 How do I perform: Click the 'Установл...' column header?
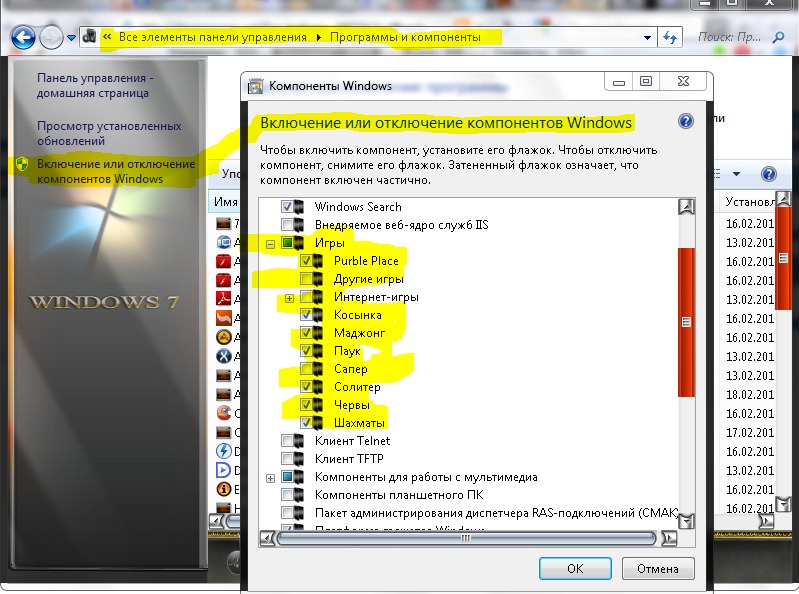tap(749, 202)
